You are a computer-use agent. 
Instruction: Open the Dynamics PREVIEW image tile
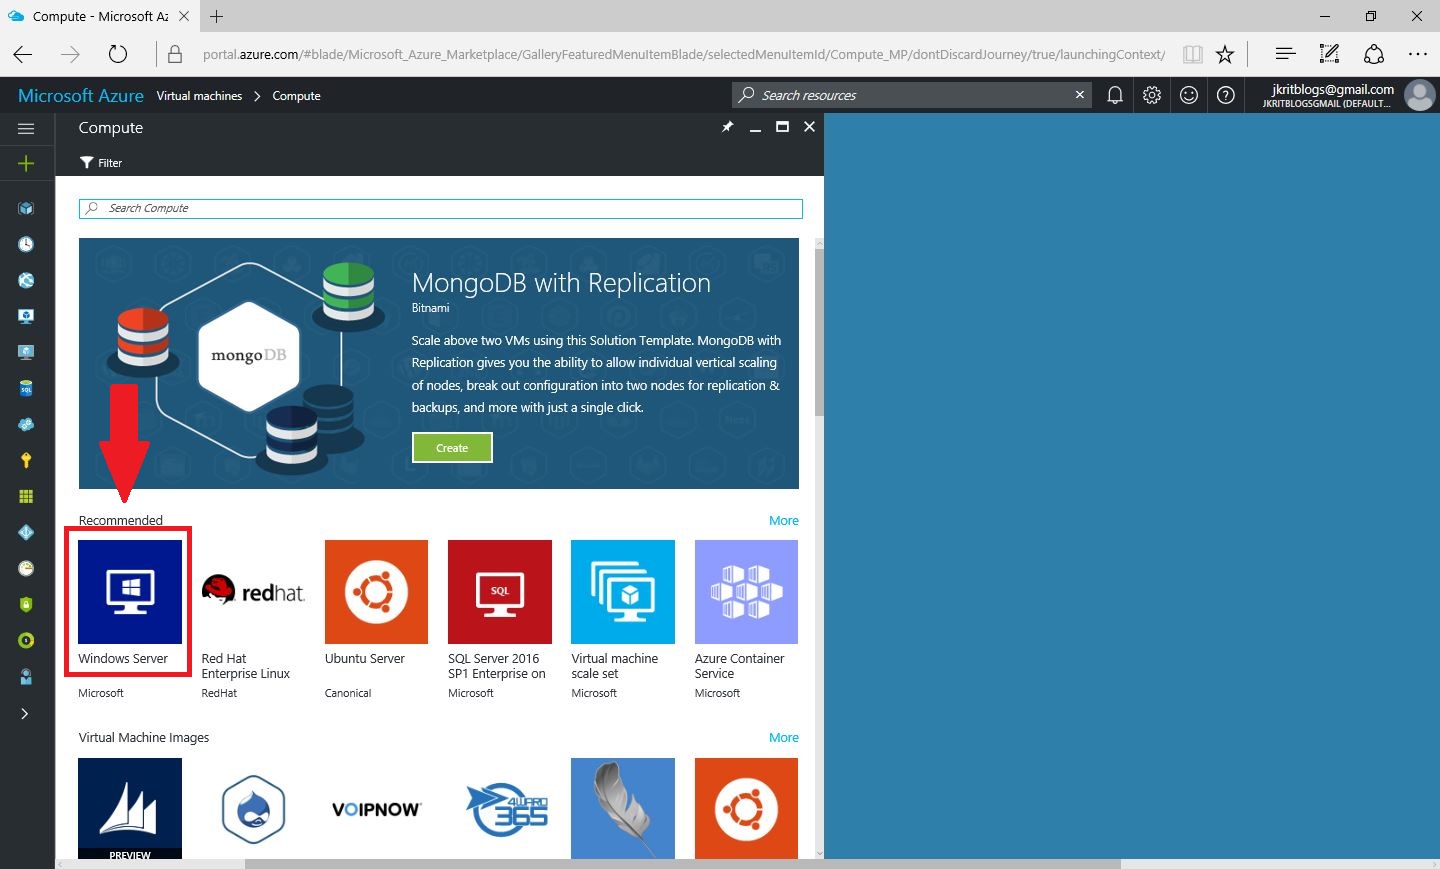pyautogui.click(x=130, y=808)
